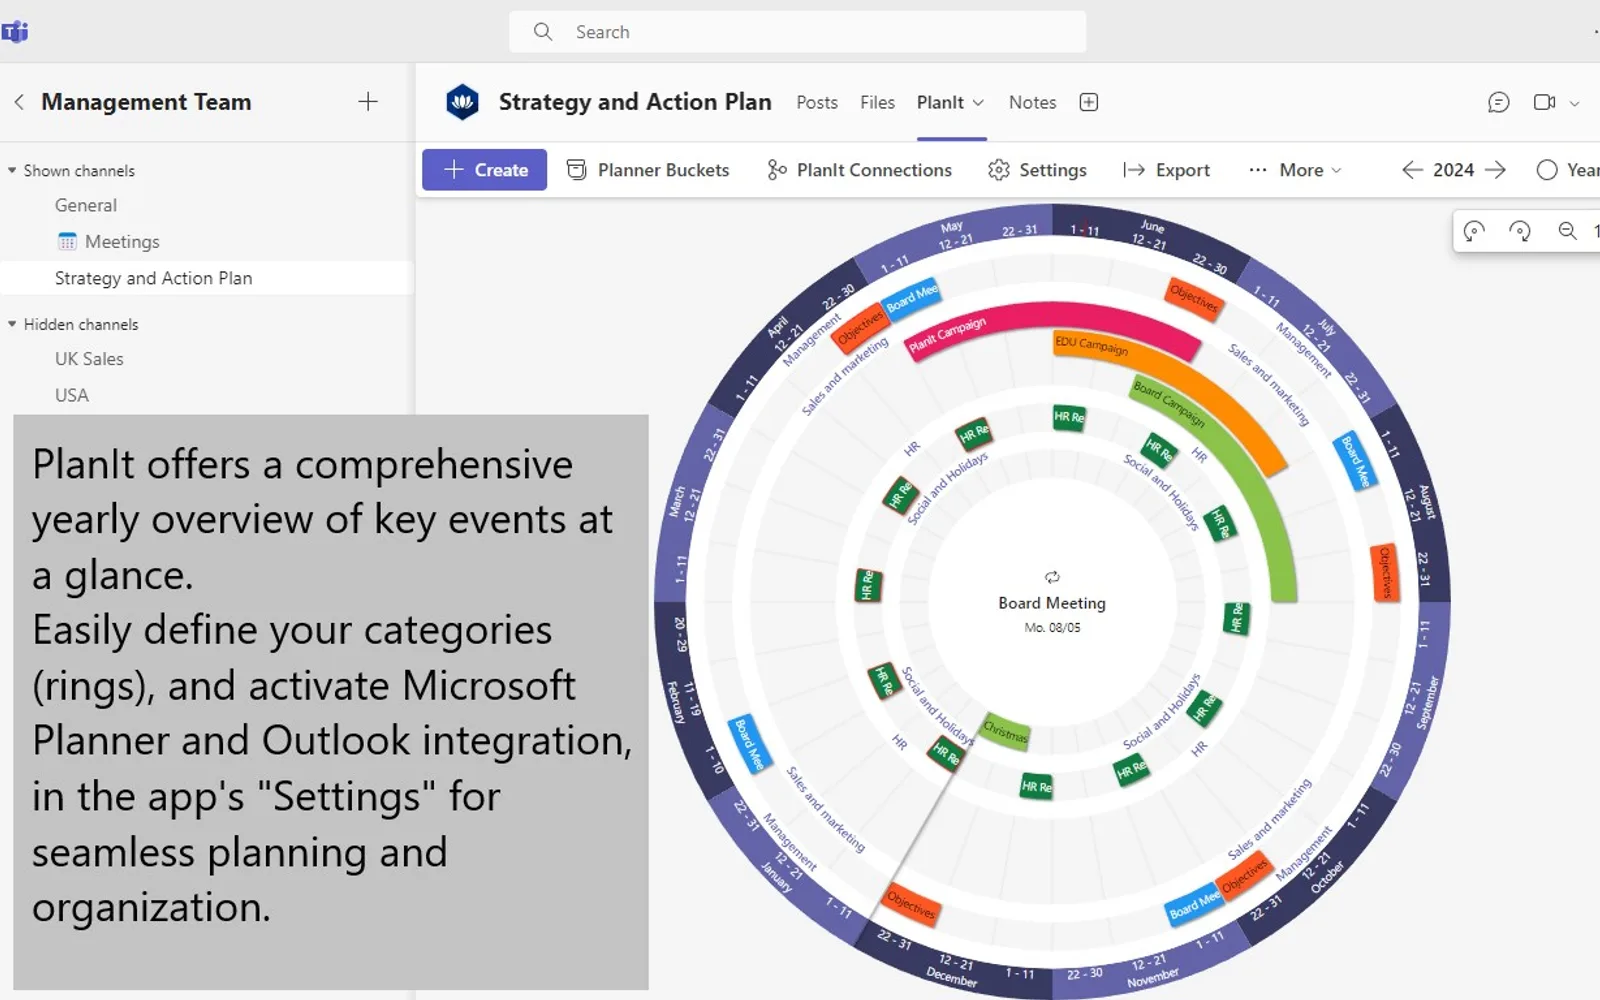The image size is (1600, 1000).
Task: Collapse the Hidden channels section
Action: tap(12, 324)
